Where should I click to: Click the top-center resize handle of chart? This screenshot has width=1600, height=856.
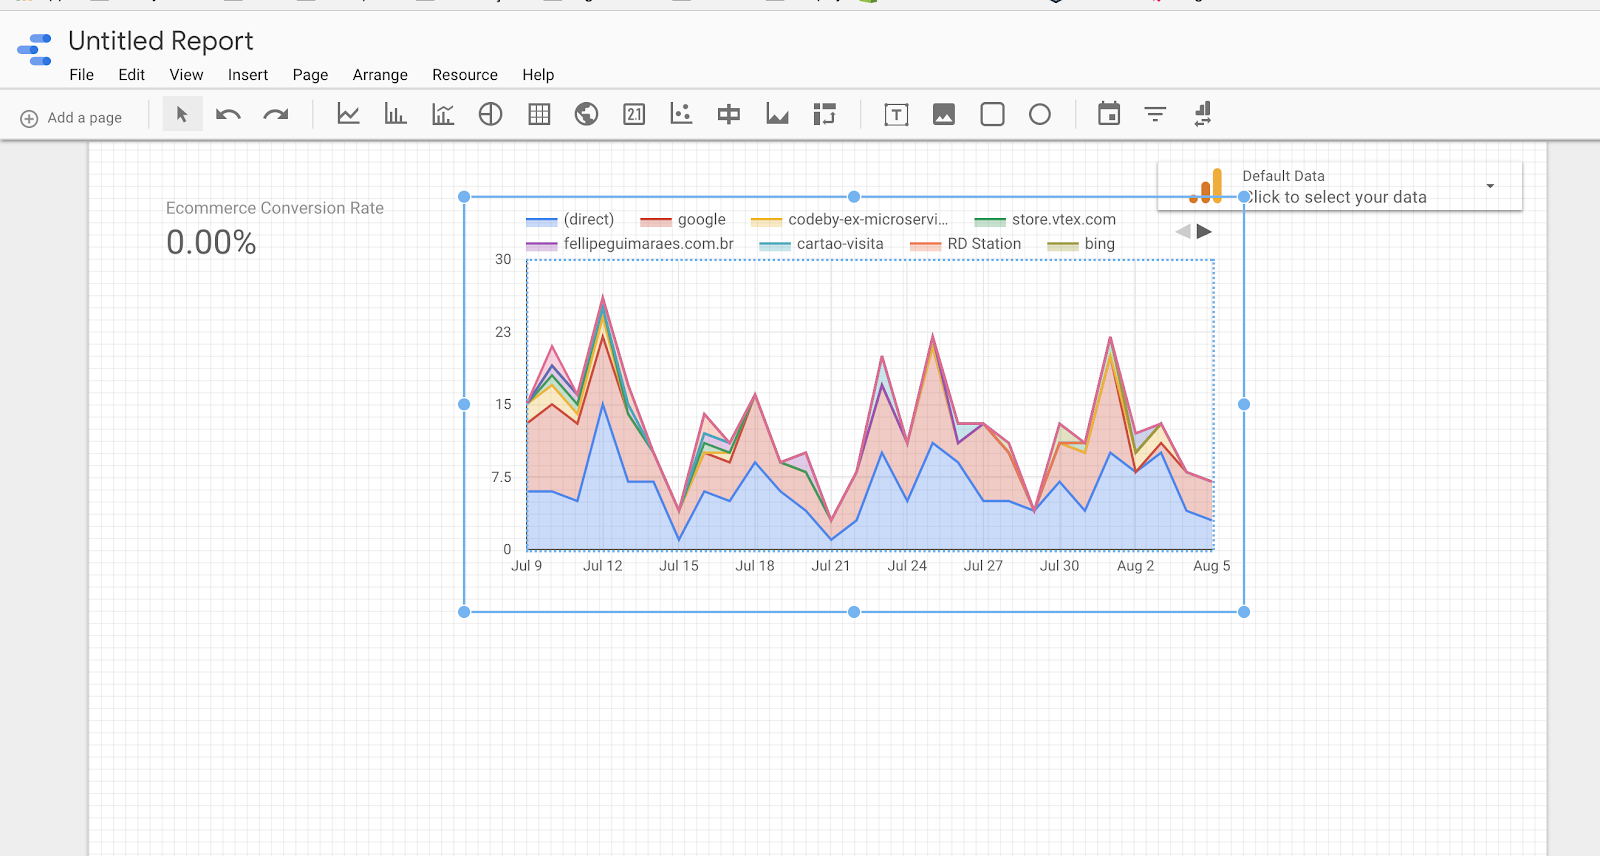854,197
